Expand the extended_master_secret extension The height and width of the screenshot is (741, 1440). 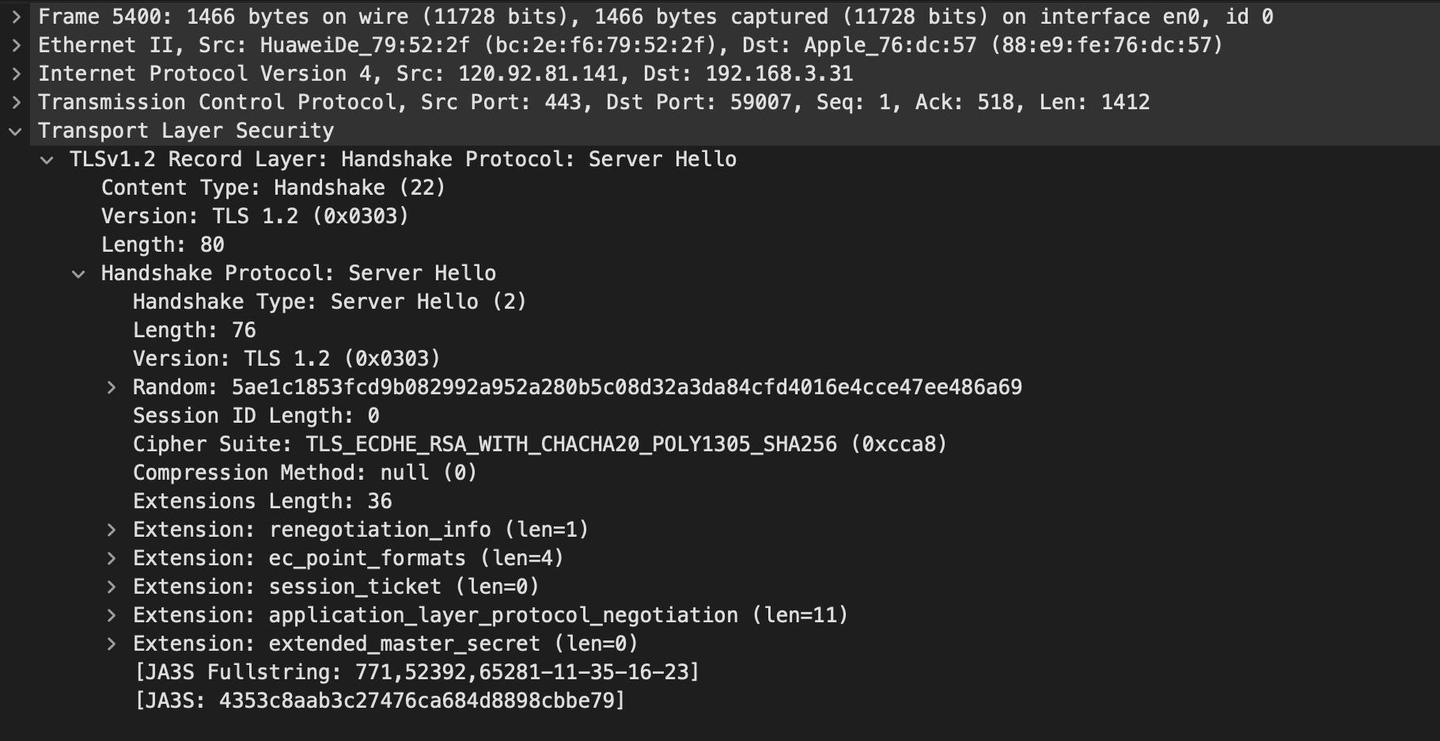click(111, 644)
